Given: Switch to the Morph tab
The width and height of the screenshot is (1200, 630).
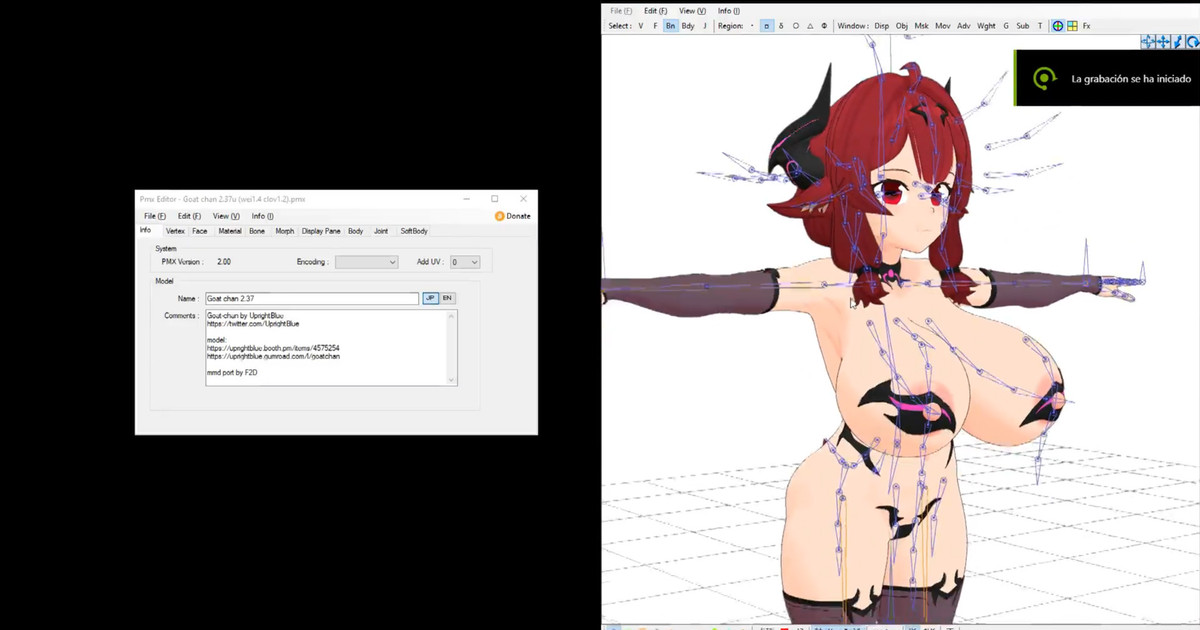Looking at the screenshot, I should (285, 231).
